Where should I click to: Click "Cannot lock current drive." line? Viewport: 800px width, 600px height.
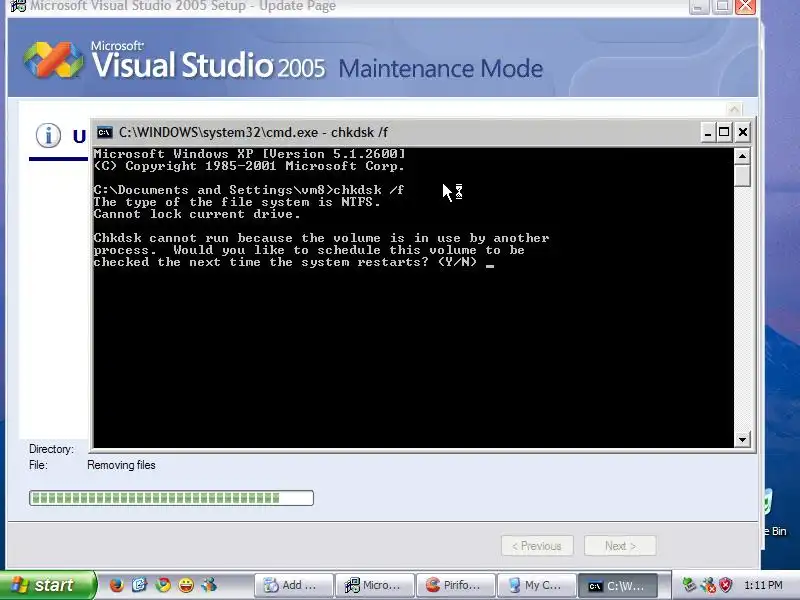pos(197,214)
